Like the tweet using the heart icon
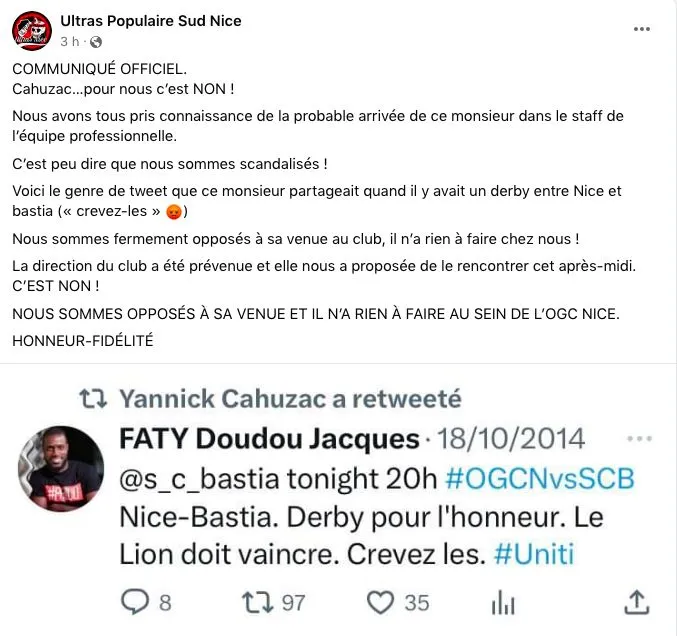Image resolution: width=677 pixels, height=636 pixels. coord(380,602)
